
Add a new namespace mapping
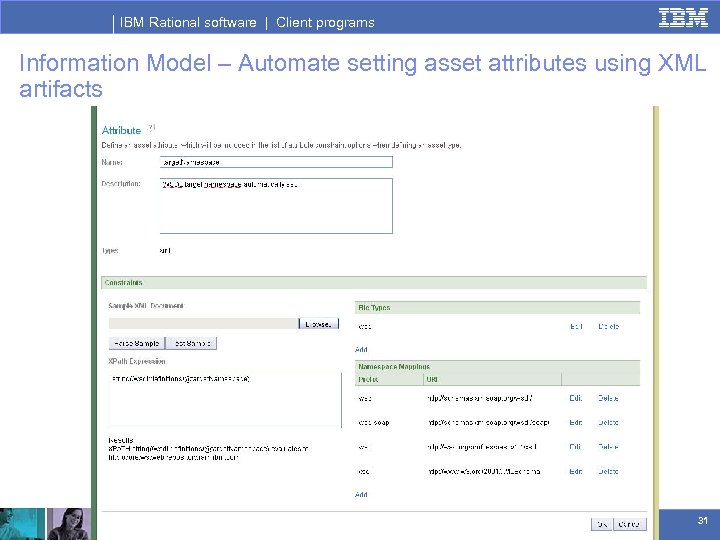click(x=361, y=494)
